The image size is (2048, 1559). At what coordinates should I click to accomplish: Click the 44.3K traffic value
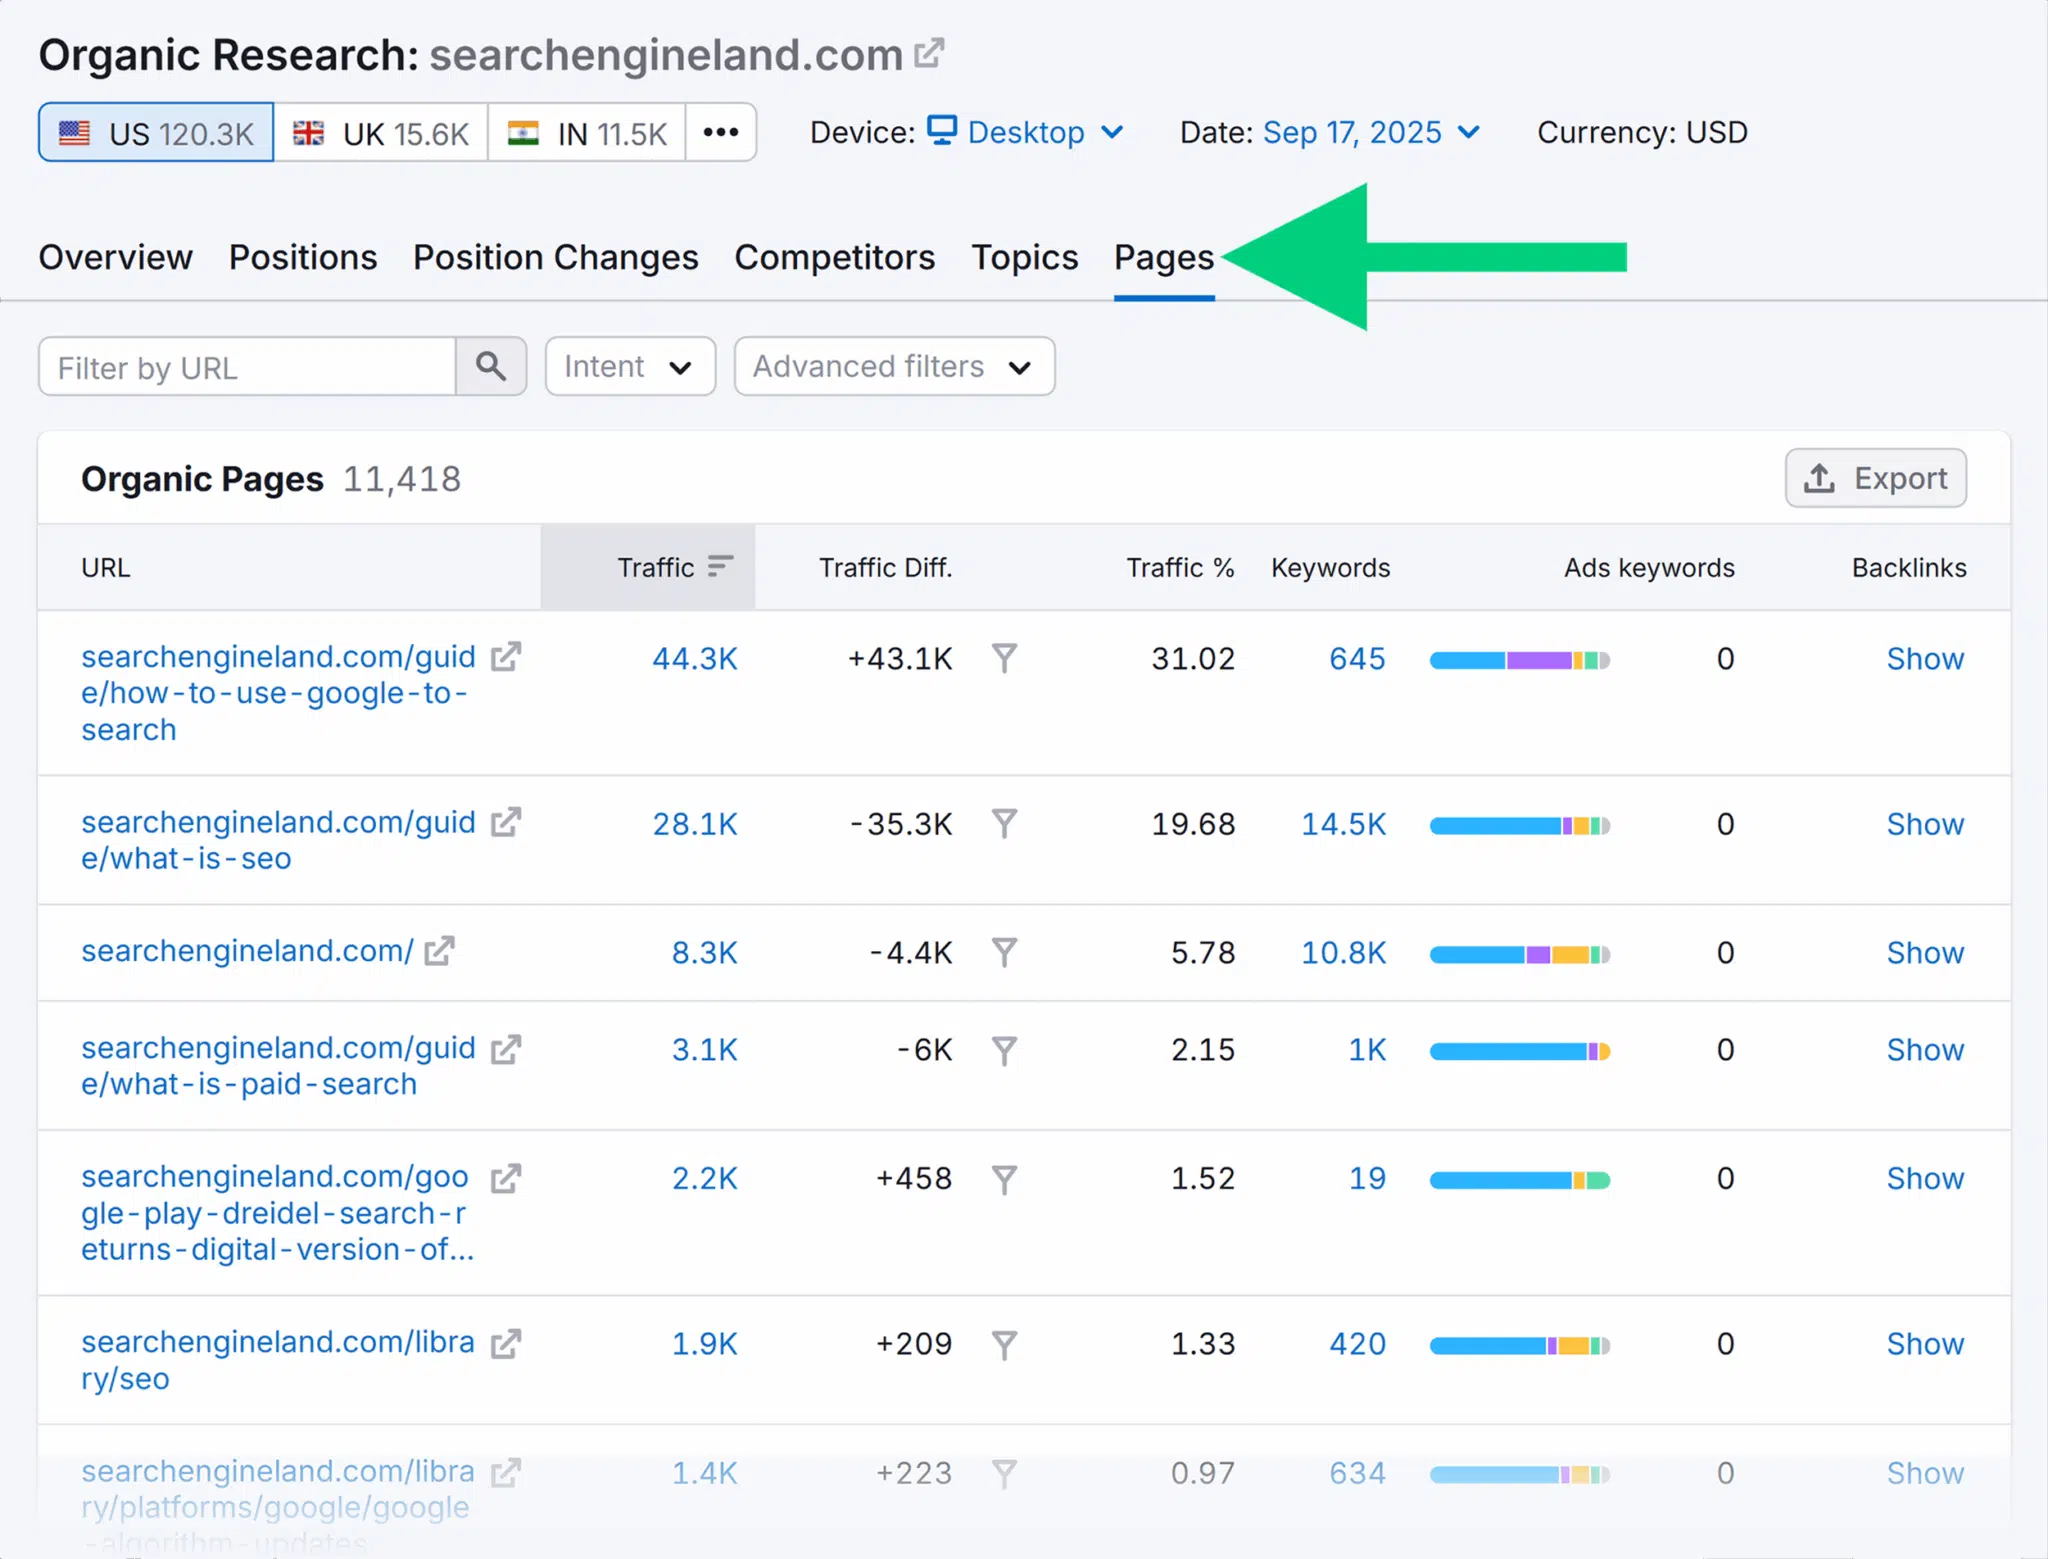point(695,658)
